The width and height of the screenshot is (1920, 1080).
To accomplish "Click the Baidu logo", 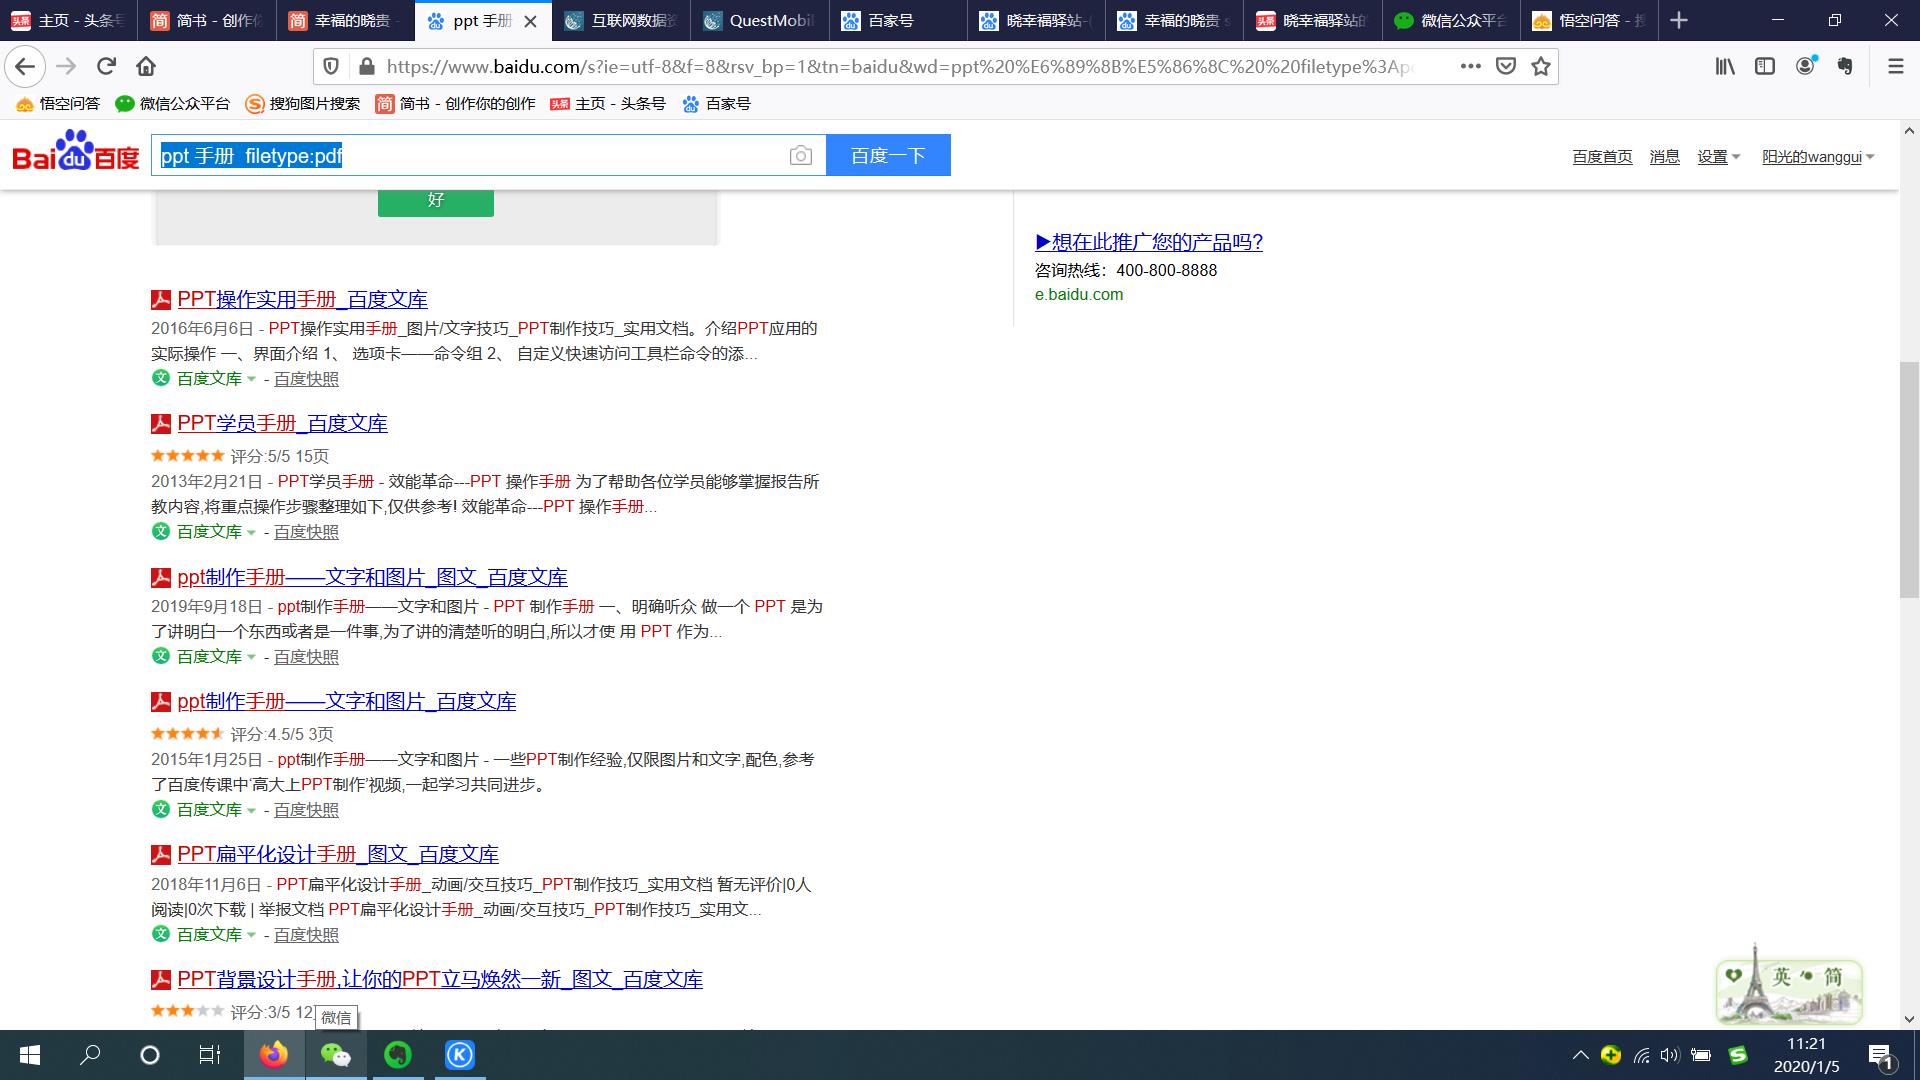I will (x=76, y=151).
